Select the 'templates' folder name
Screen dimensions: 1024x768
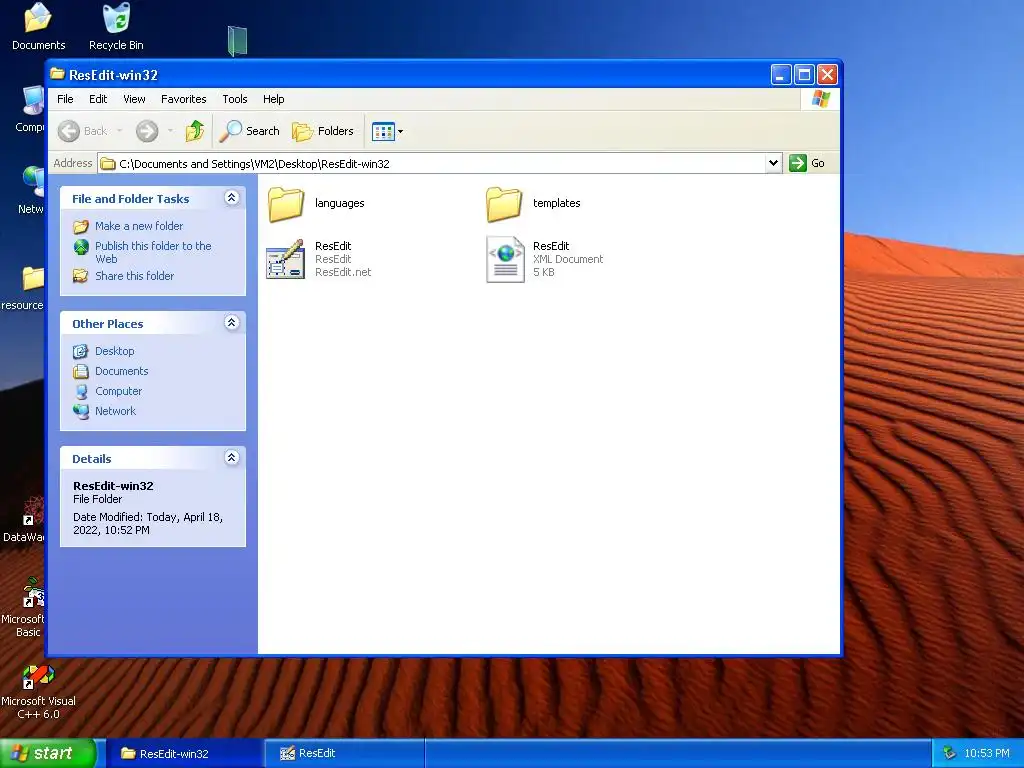[556, 203]
